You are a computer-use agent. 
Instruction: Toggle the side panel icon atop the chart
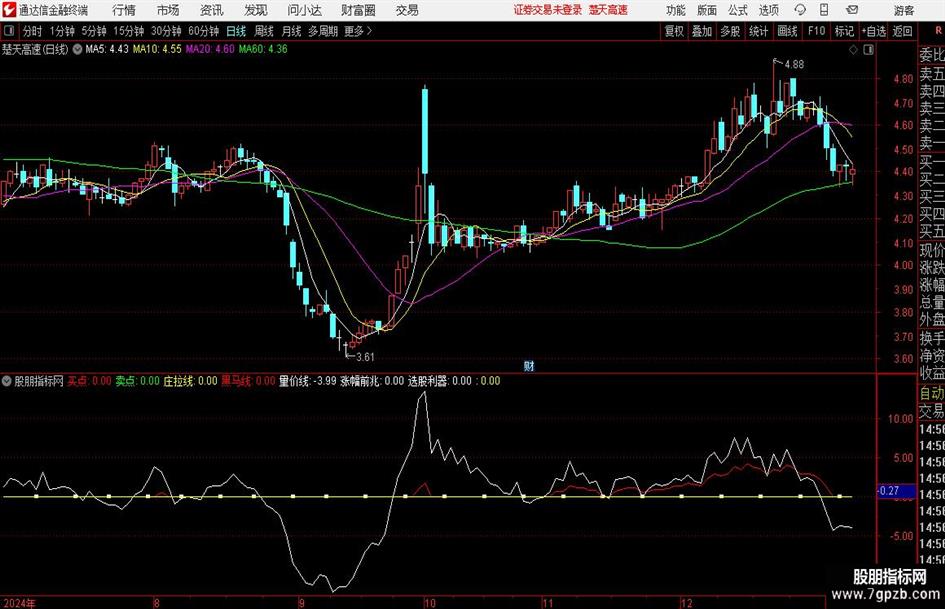(868, 50)
